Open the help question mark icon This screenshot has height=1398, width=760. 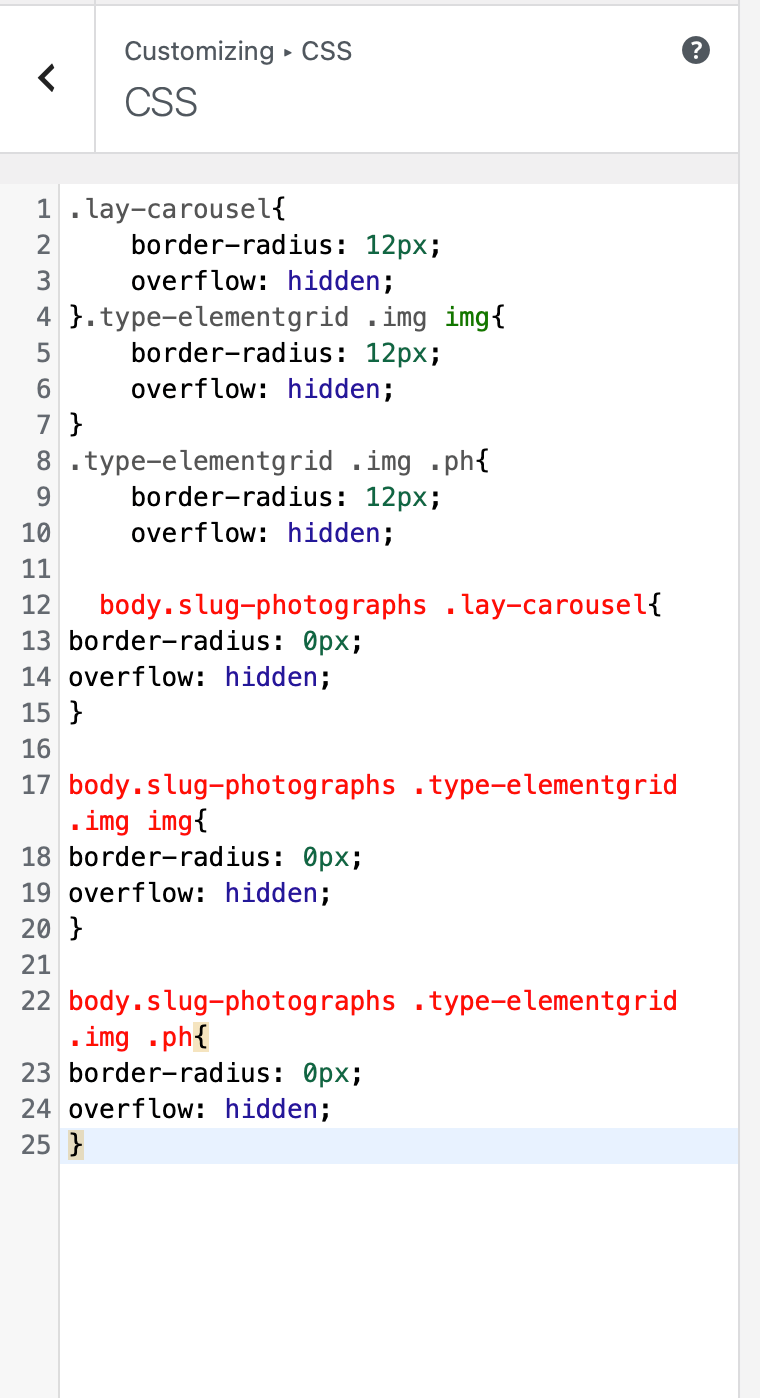[x=695, y=50]
